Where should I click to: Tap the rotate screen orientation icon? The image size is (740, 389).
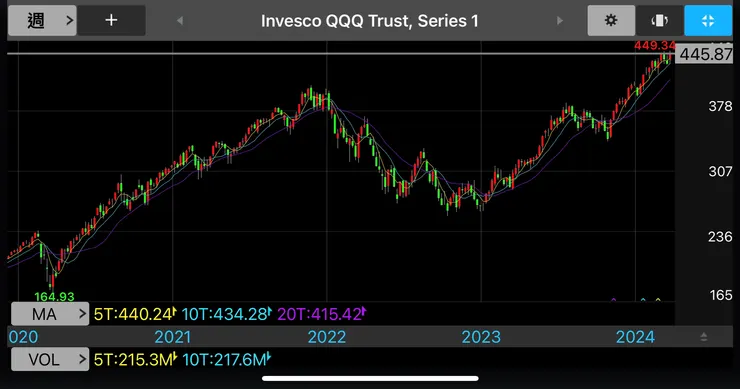tap(659, 20)
